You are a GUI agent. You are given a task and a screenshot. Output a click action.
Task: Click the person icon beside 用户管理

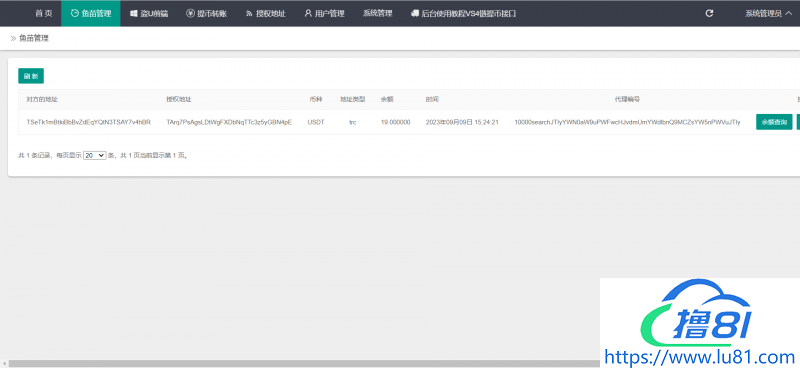pyautogui.click(x=308, y=13)
